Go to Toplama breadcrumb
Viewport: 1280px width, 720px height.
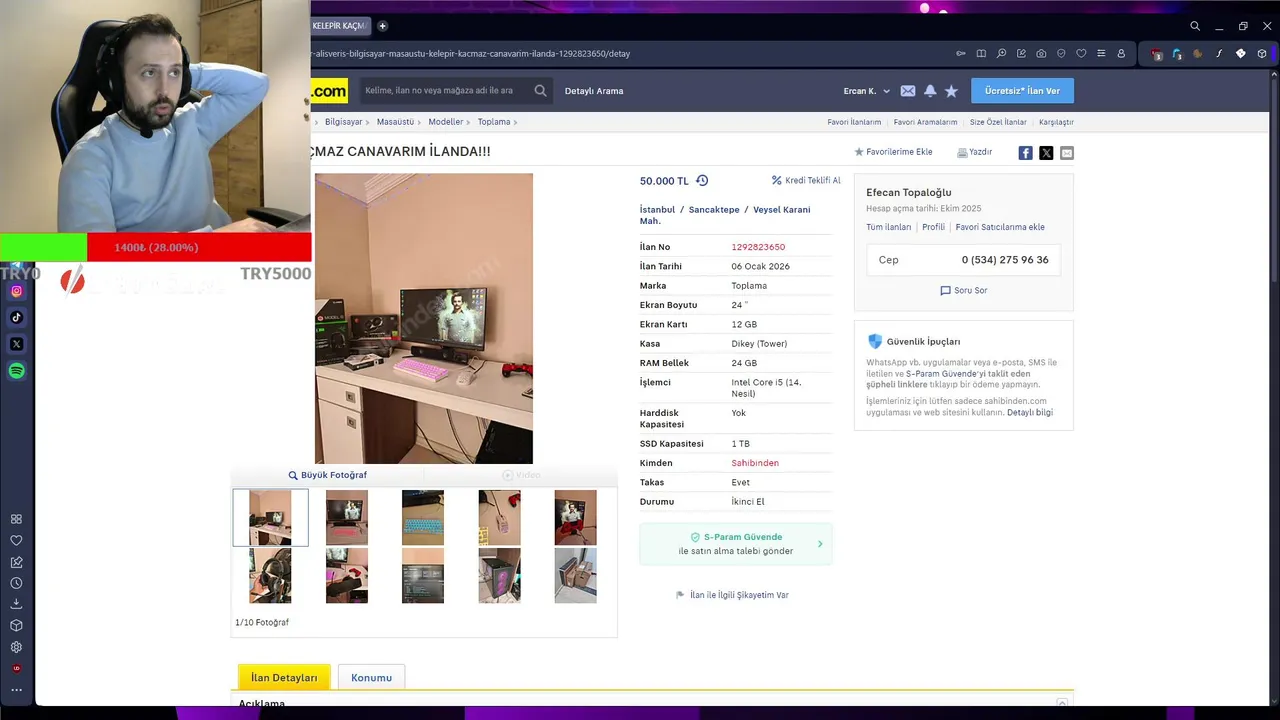[494, 122]
